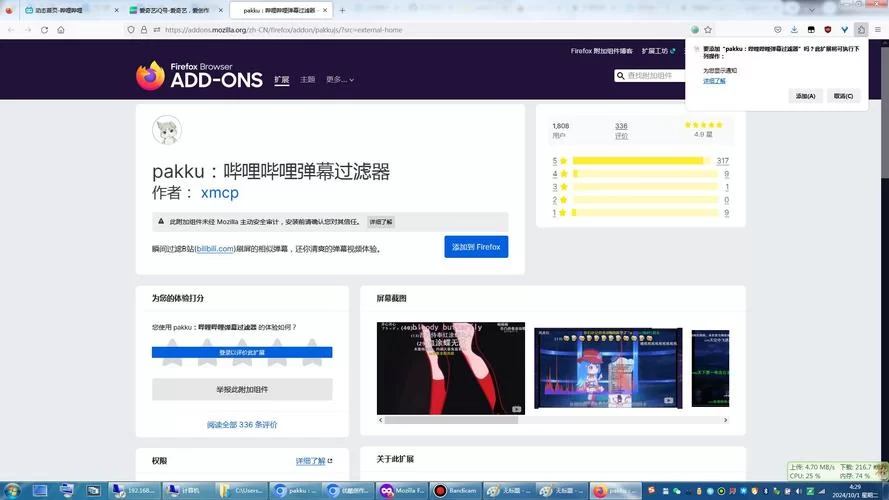Select the 扩展 navigation tab
Viewport: 889px width, 500px height.
coord(281,79)
